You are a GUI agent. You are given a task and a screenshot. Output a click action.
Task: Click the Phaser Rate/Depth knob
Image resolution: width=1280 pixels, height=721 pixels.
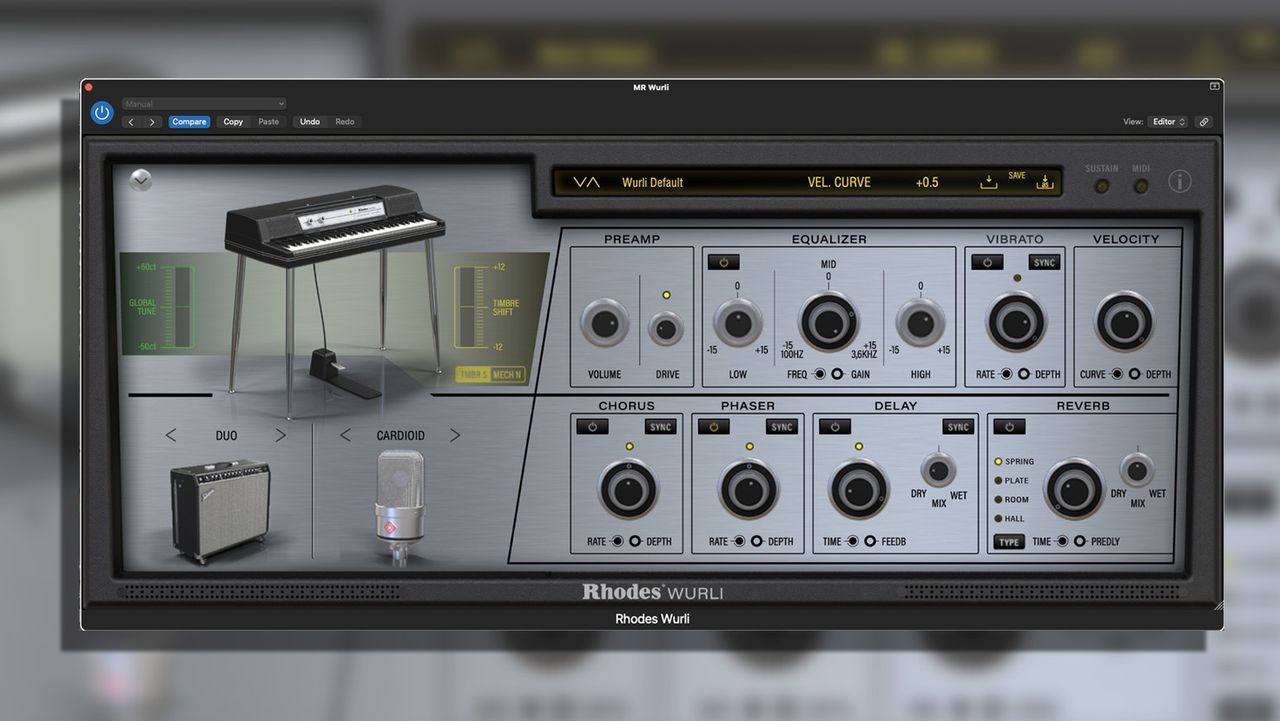tap(749, 489)
